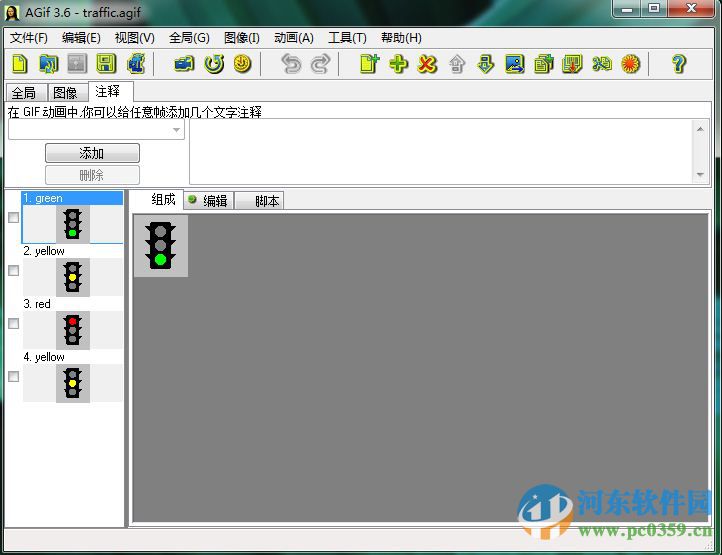Click the yellow clock timing icon
This screenshot has height=555, width=722.
click(243, 64)
